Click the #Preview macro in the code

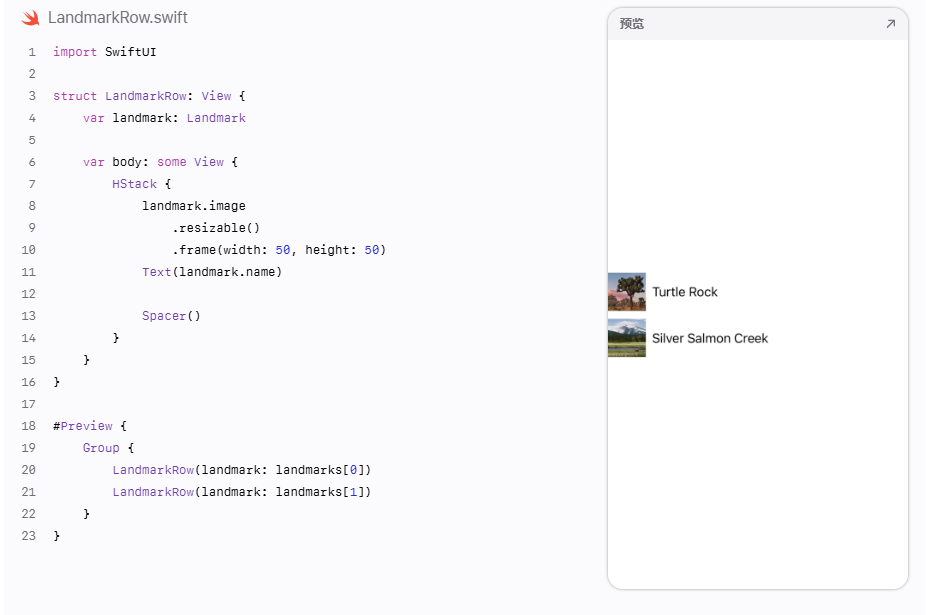tap(83, 426)
